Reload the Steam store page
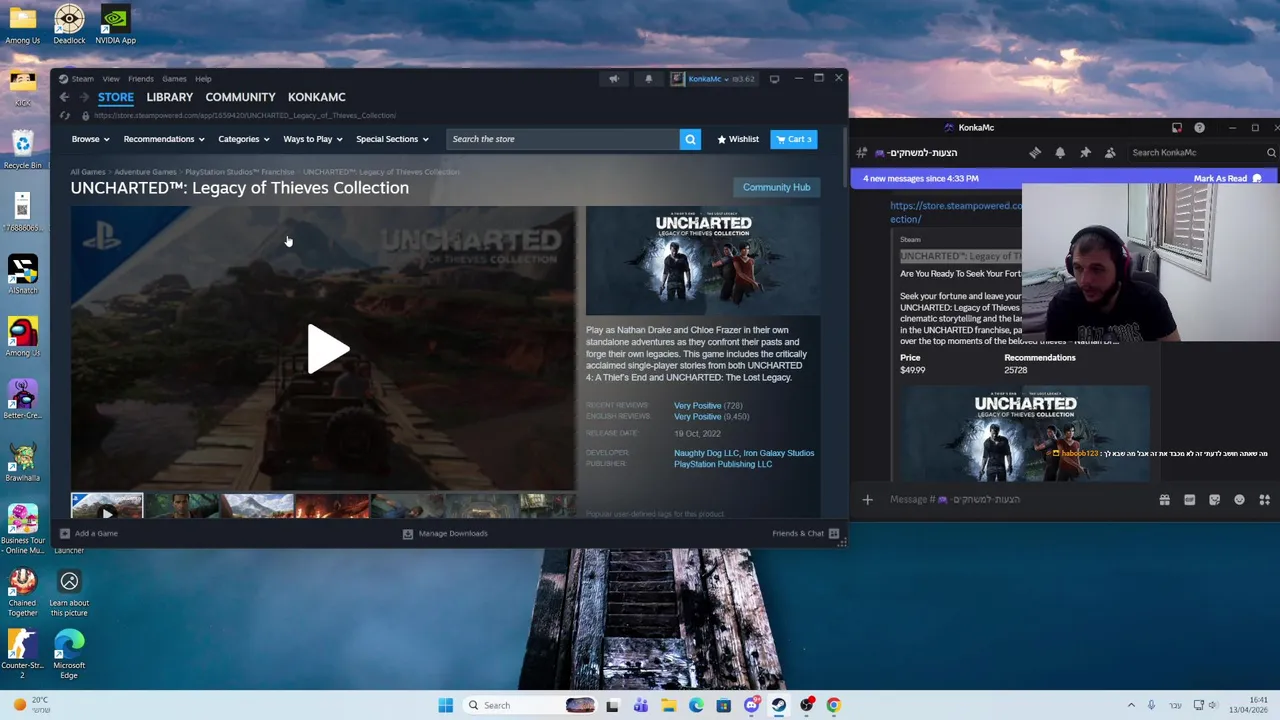This screenshot has height=720, width=1280. pos(65,116)
